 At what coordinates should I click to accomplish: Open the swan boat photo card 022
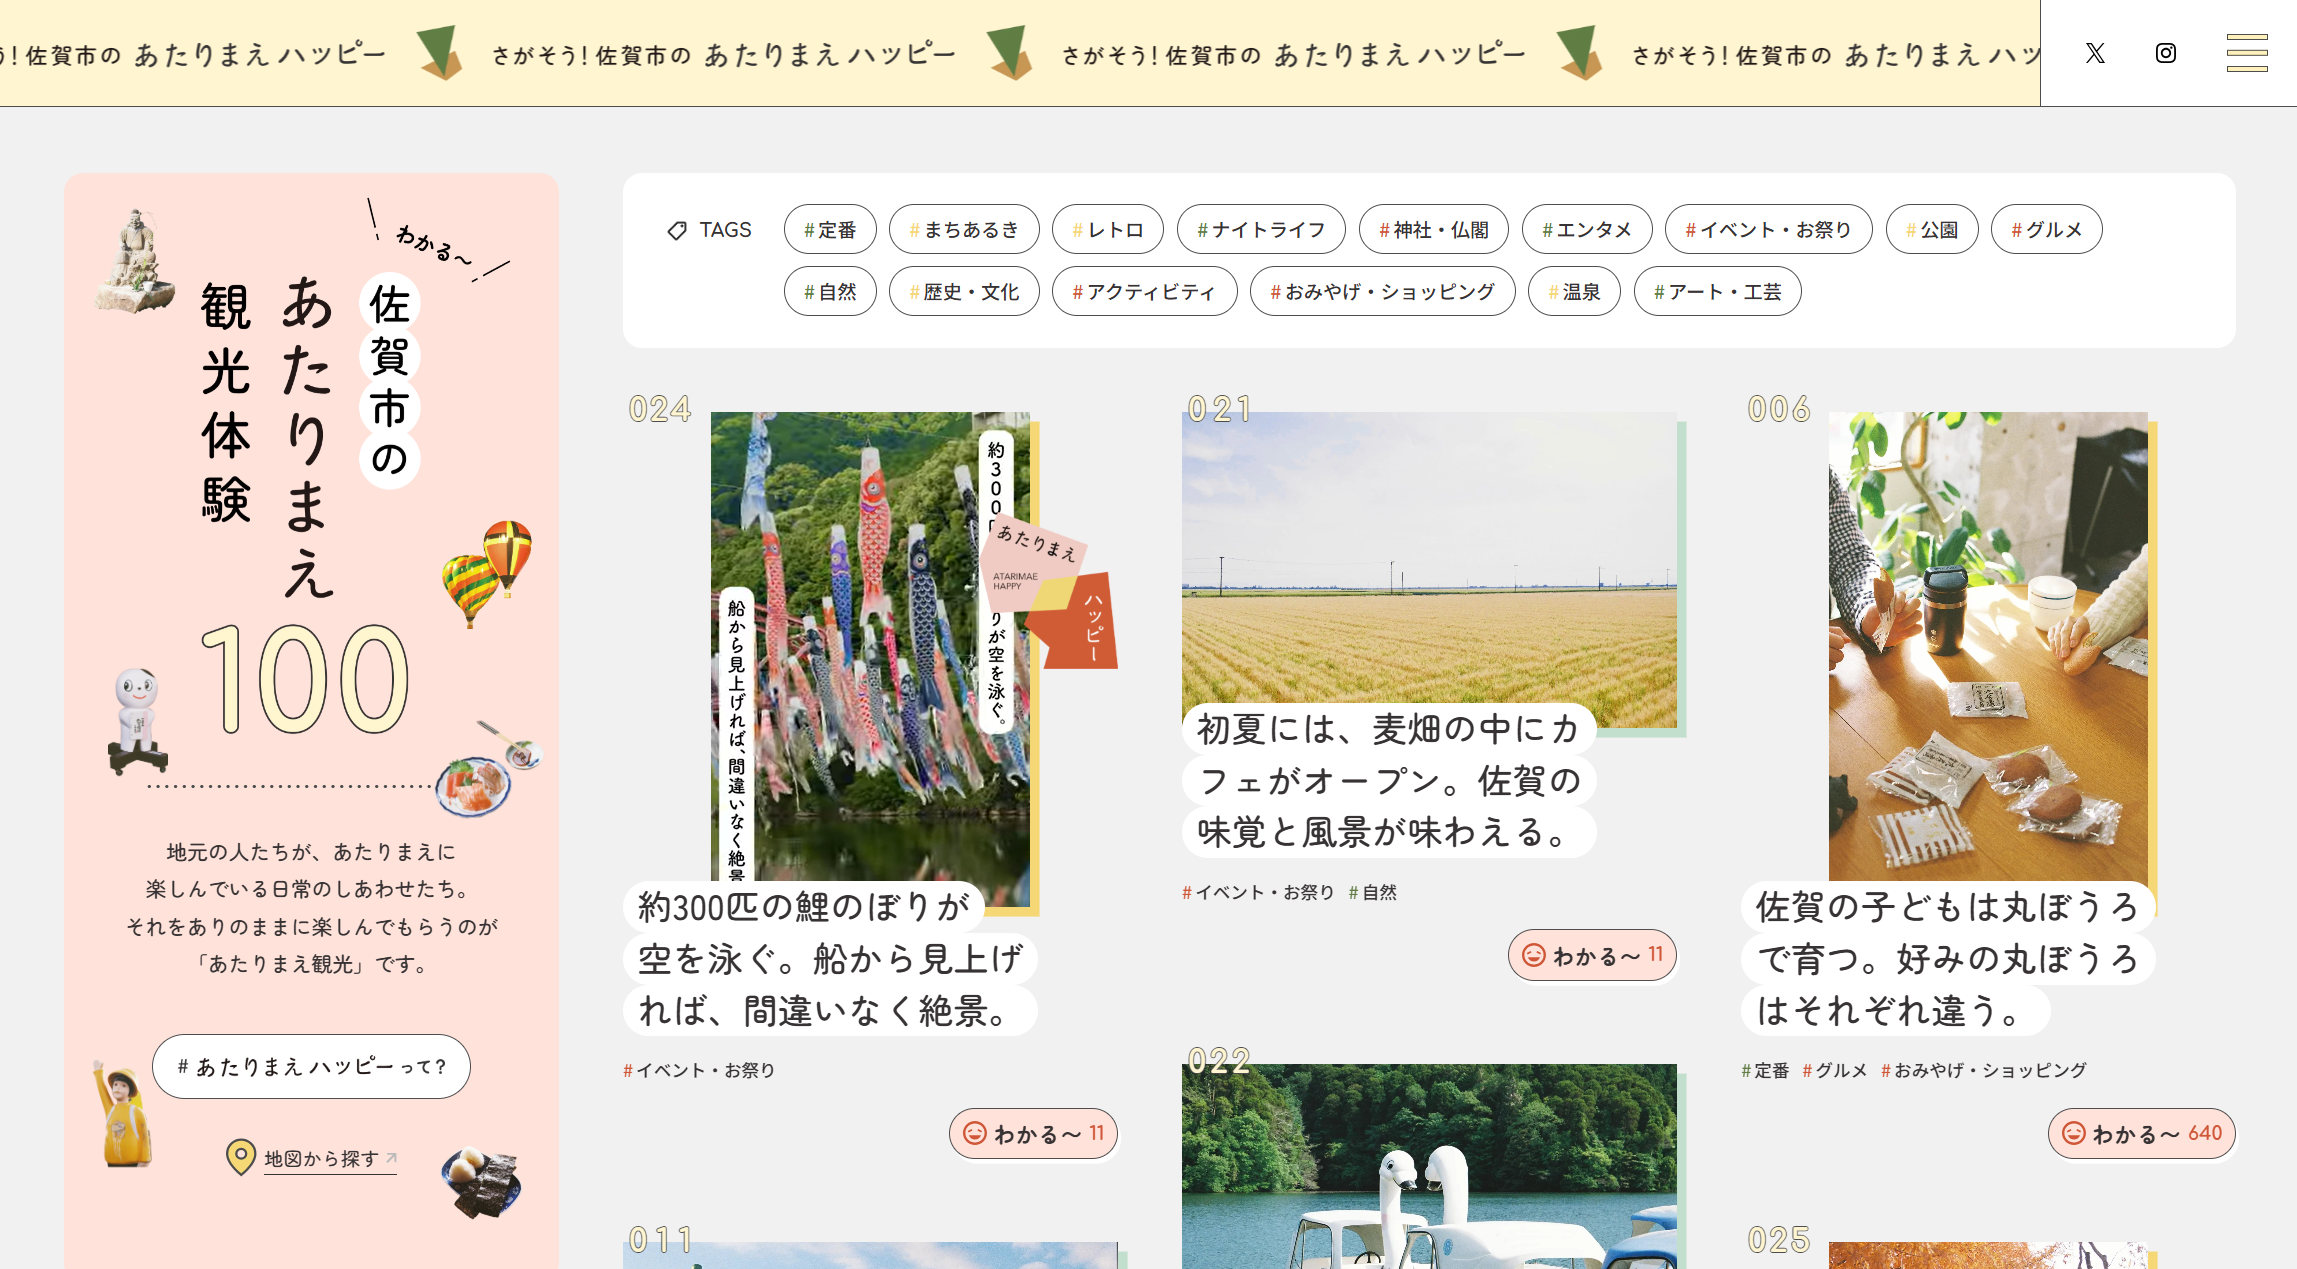[x=1429, y=1166]
